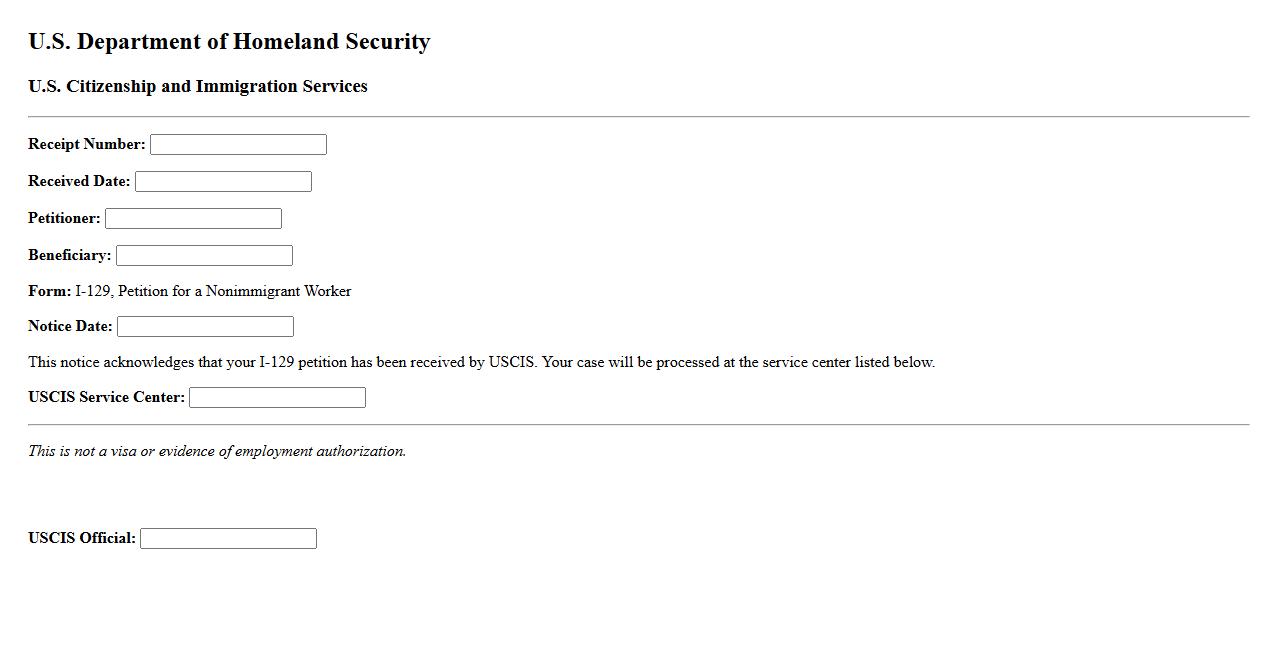Click the "USCIS Official:" label text
Screen dimensions: 1278x650
pos(82,539)
